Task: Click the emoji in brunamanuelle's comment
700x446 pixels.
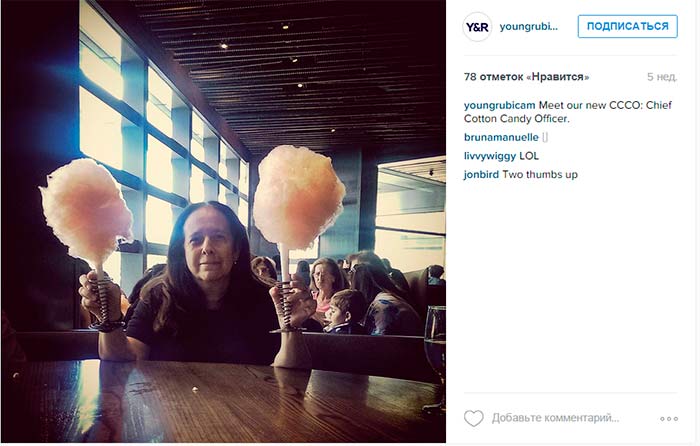Action: pos(545,138)
